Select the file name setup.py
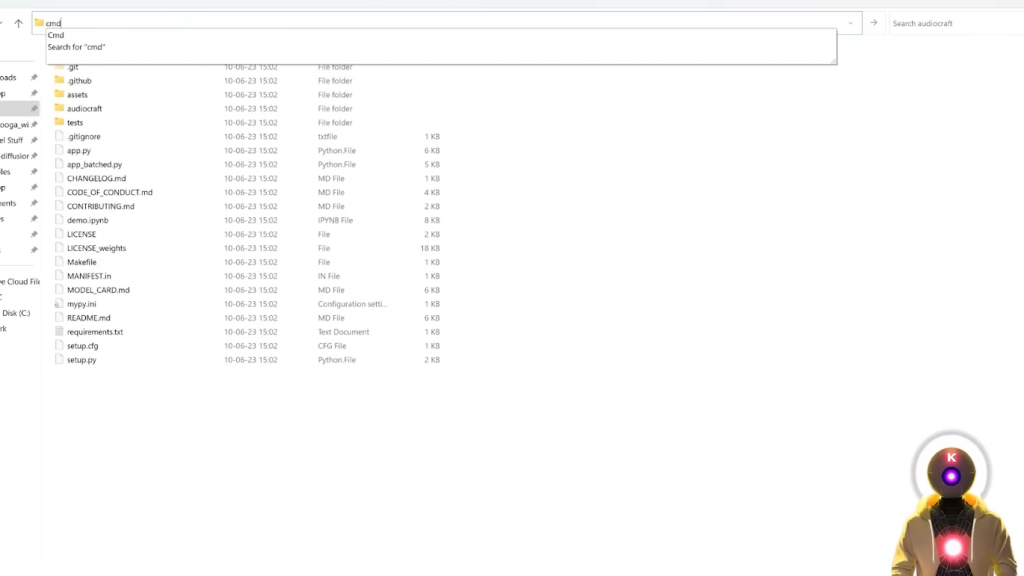This screenshot has height=576, width=1024. [81, 360]
